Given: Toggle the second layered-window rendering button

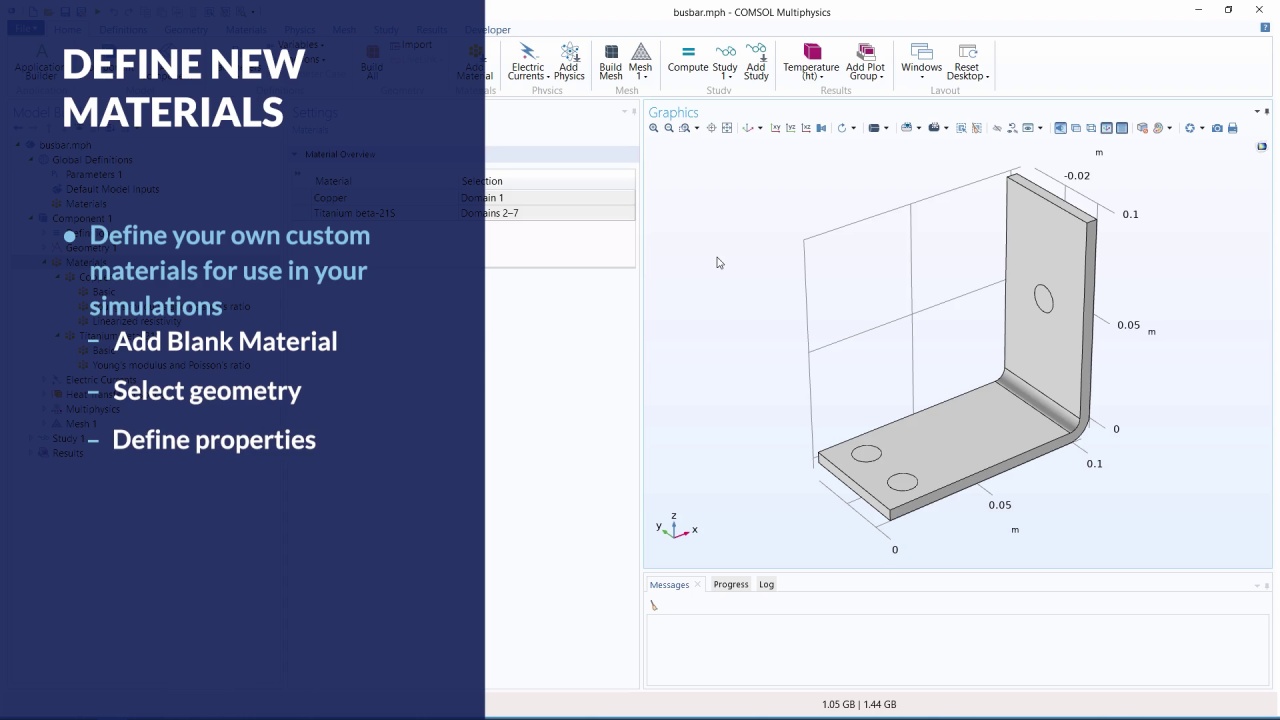Looking at the screenshot, I should pyautogui.click(x=1076, y=128).
